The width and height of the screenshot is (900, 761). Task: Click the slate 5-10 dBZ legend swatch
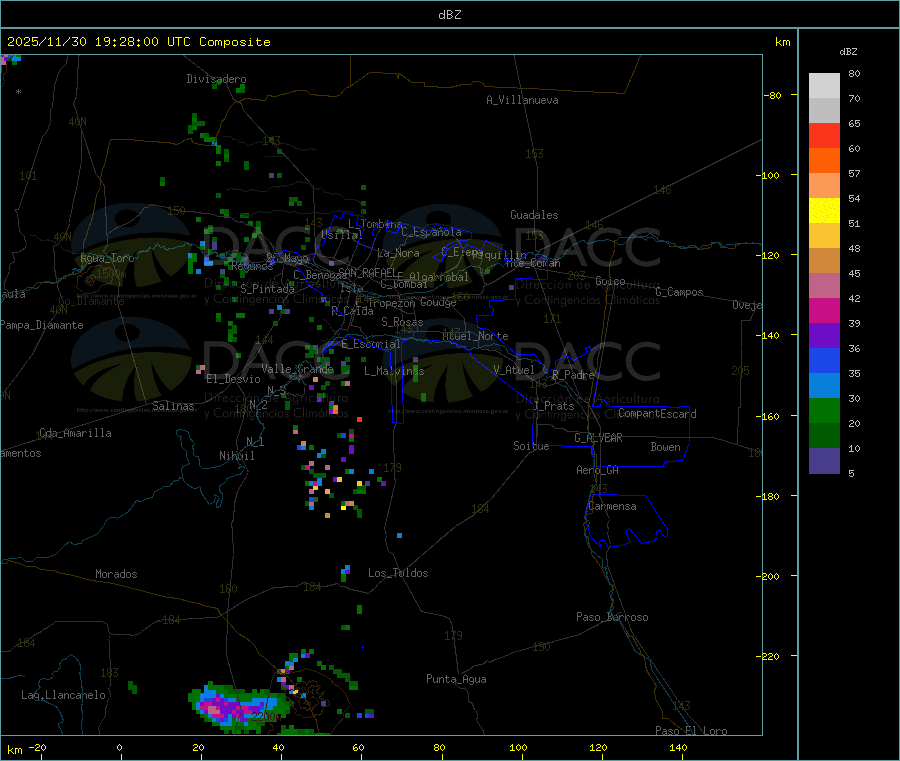coord(824,461)
